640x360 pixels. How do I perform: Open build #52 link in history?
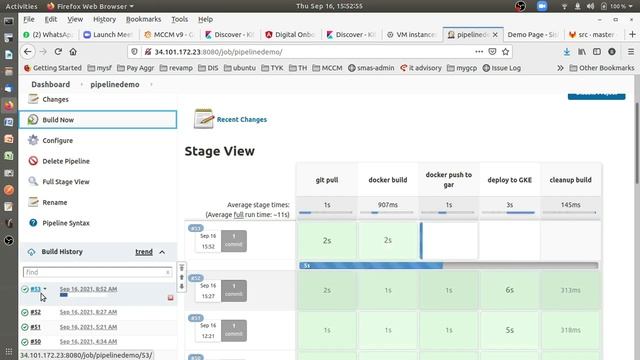tap(36, 312)
